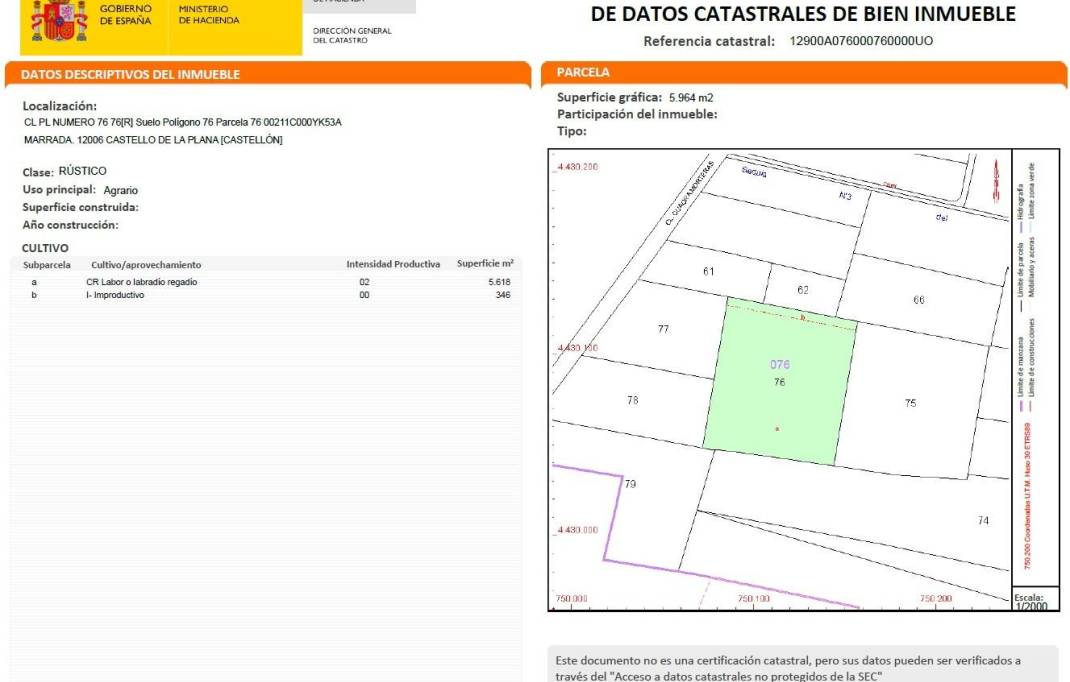Click the GOBIERNO DE ESPAÑA text
The image size is (1070, 682).
coord(126,15)
